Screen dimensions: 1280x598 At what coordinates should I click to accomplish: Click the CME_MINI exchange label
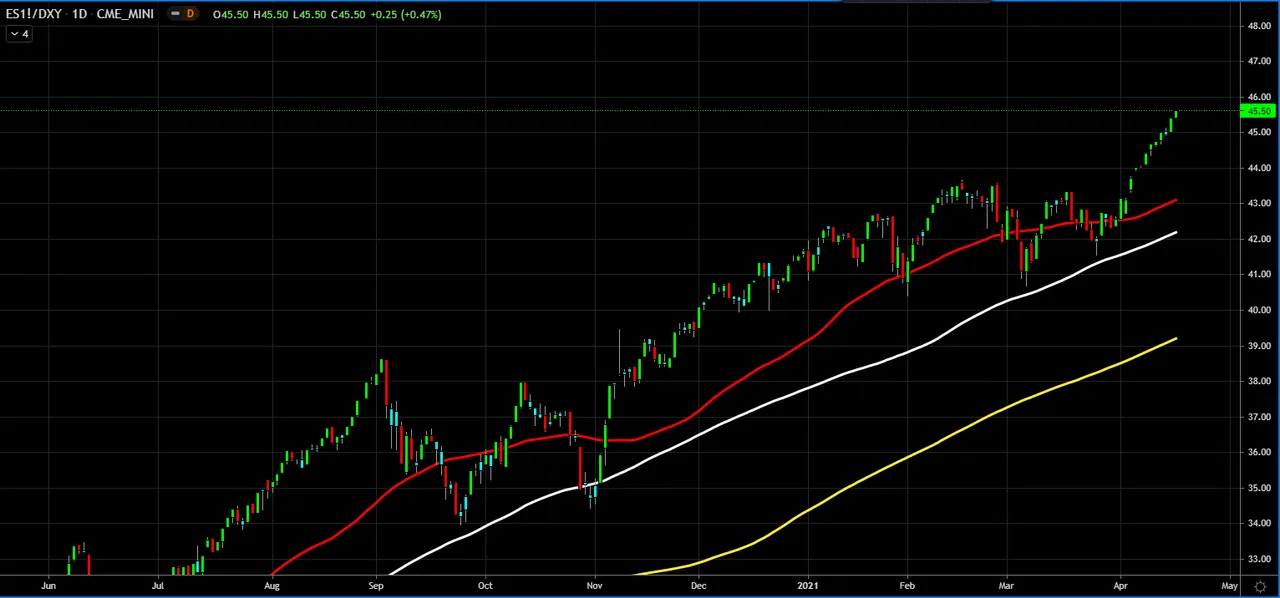point(125,14)
